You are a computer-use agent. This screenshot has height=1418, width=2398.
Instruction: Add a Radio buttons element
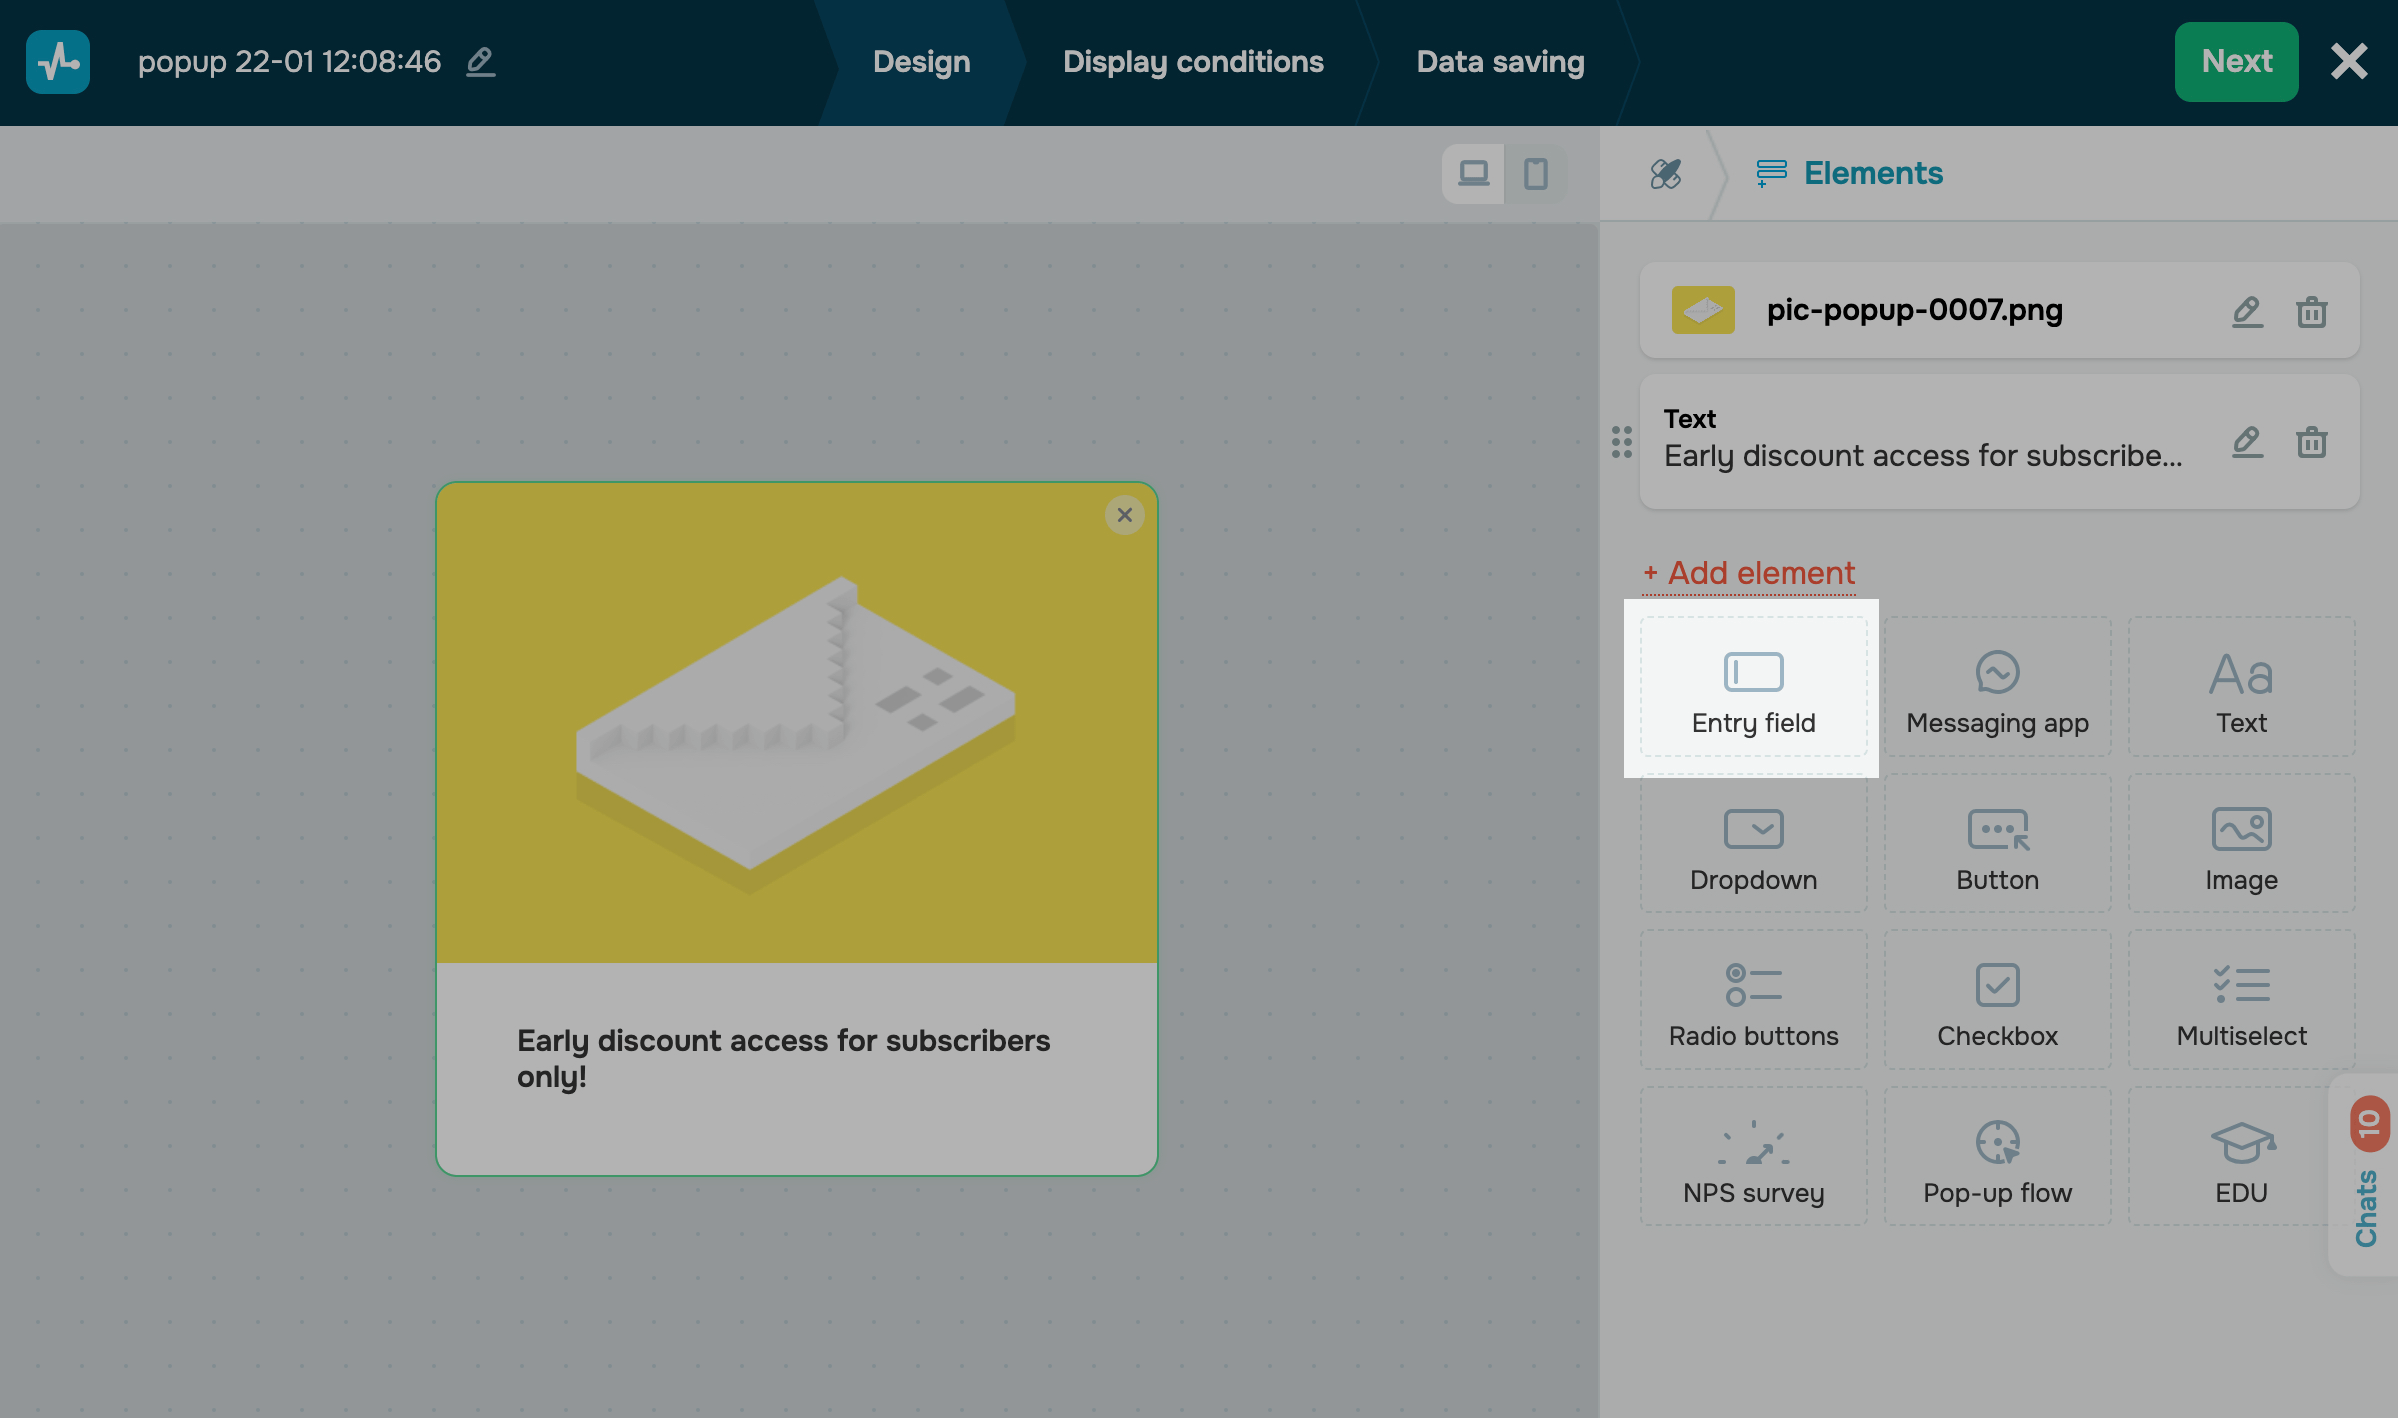[1753, 1001]
